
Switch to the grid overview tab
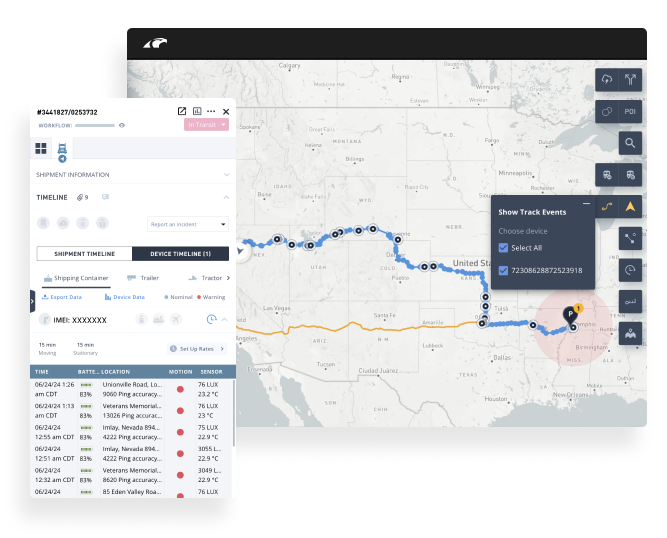pos(41,148)
